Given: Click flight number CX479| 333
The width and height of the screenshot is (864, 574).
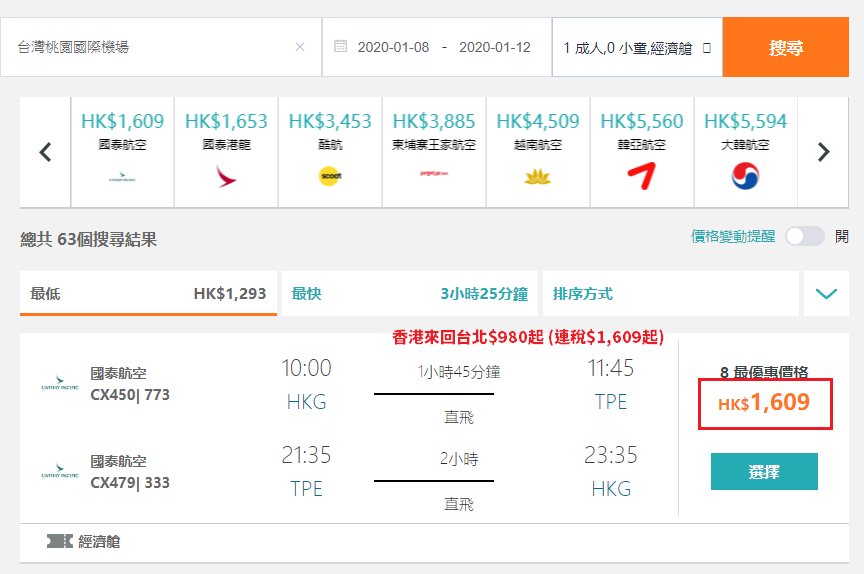Looking at the screenshot, I should [130, 483].
